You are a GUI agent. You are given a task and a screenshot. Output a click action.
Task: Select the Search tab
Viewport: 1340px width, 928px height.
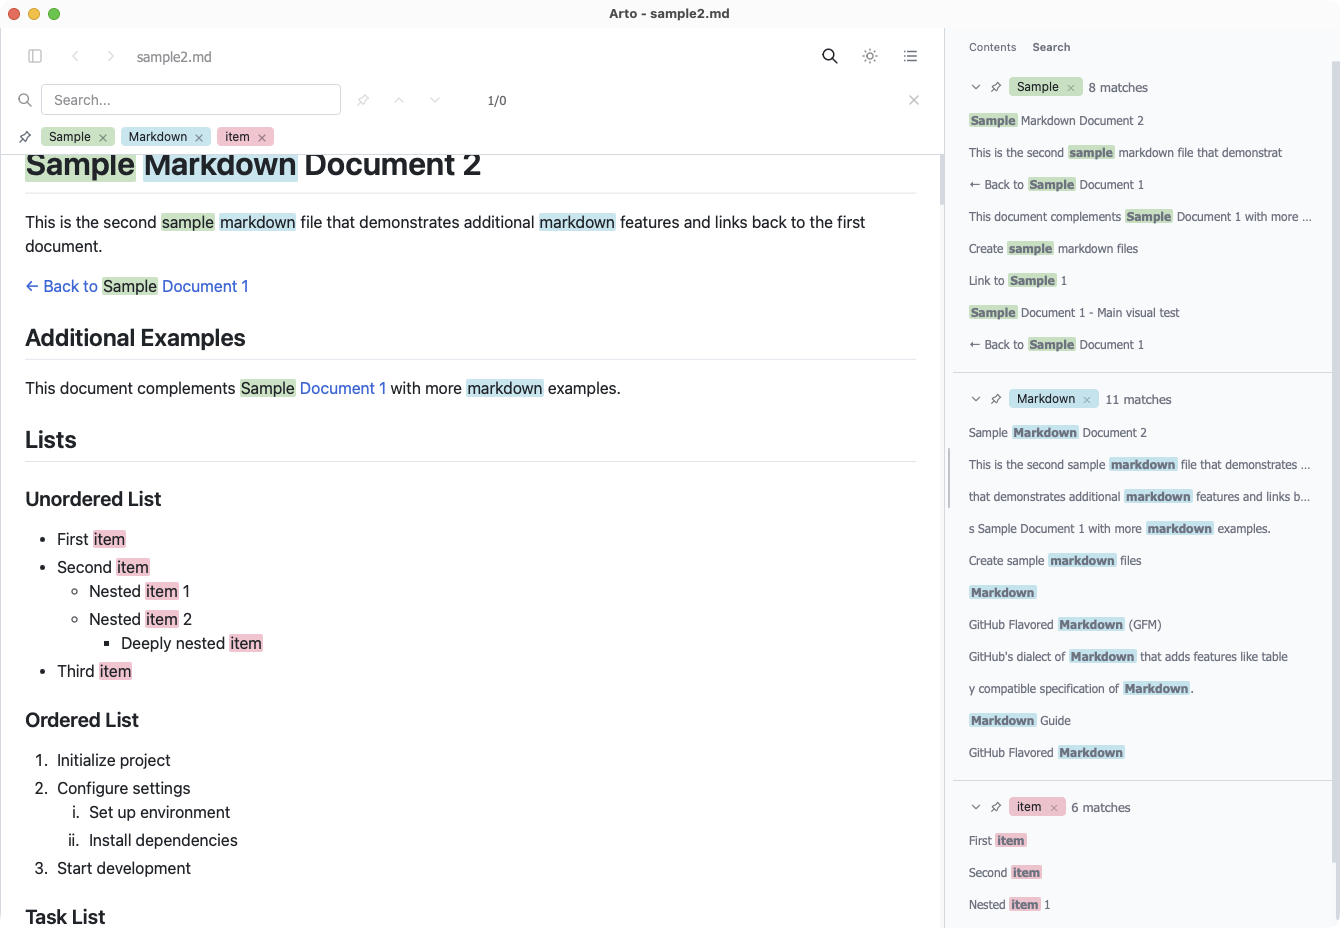coord(1051,47)
